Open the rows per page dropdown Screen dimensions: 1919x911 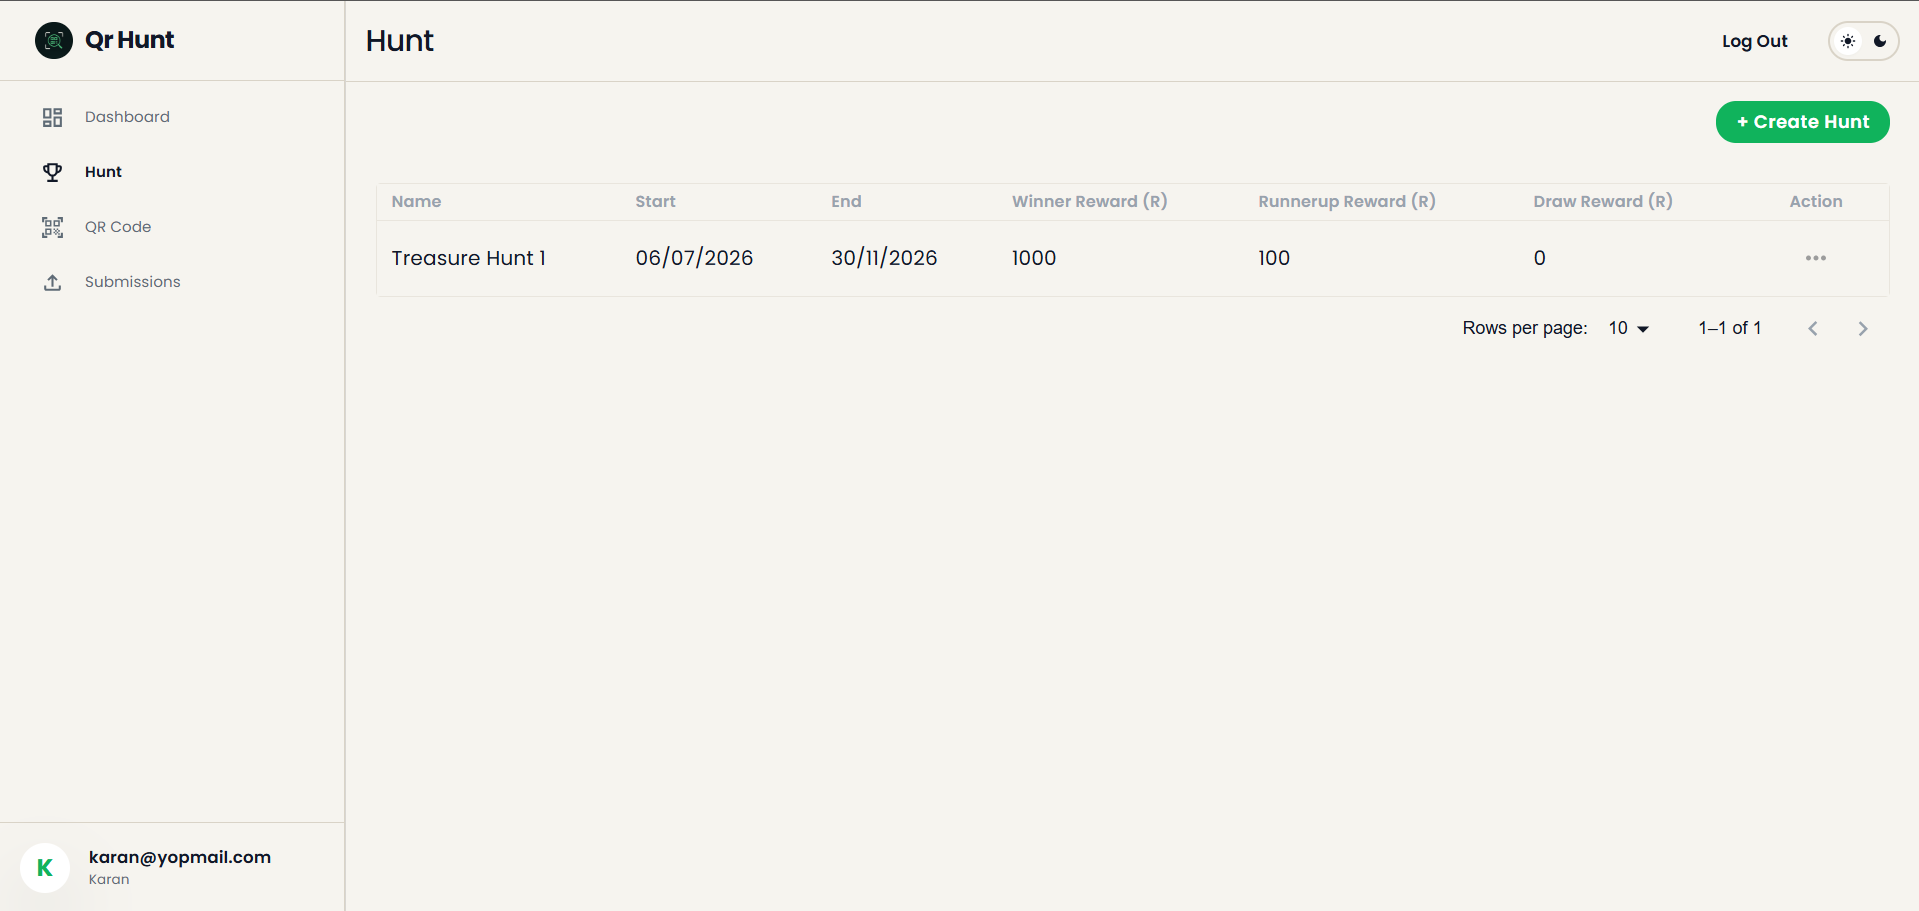pyautogui.click(x=1628, y=328)
